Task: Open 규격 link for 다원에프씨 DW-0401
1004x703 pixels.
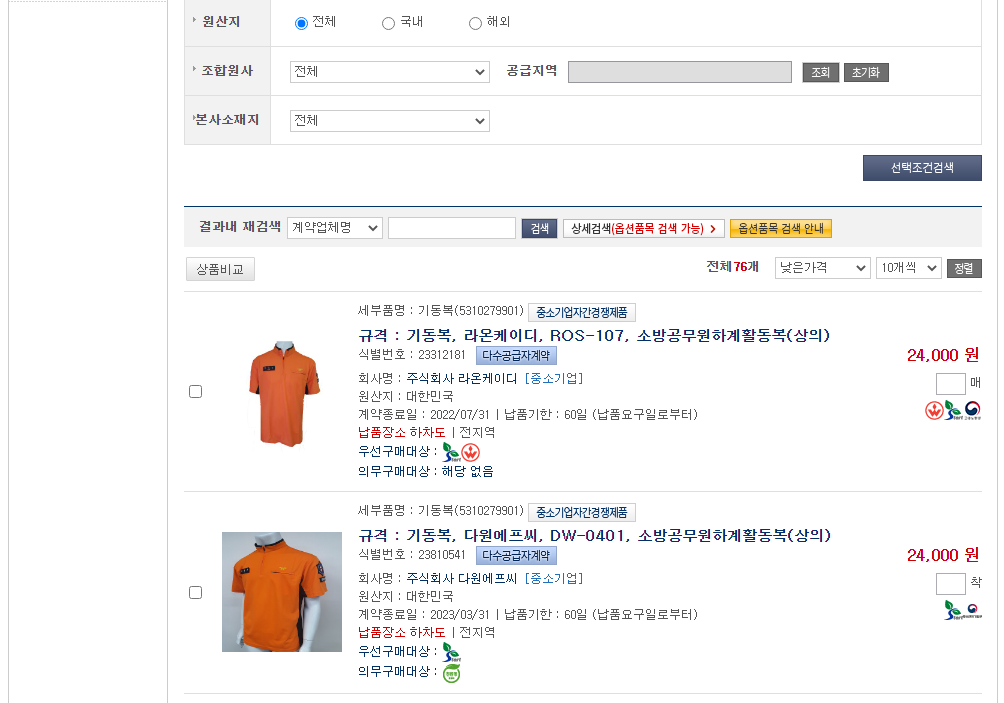Action: [x=594, y=535]
